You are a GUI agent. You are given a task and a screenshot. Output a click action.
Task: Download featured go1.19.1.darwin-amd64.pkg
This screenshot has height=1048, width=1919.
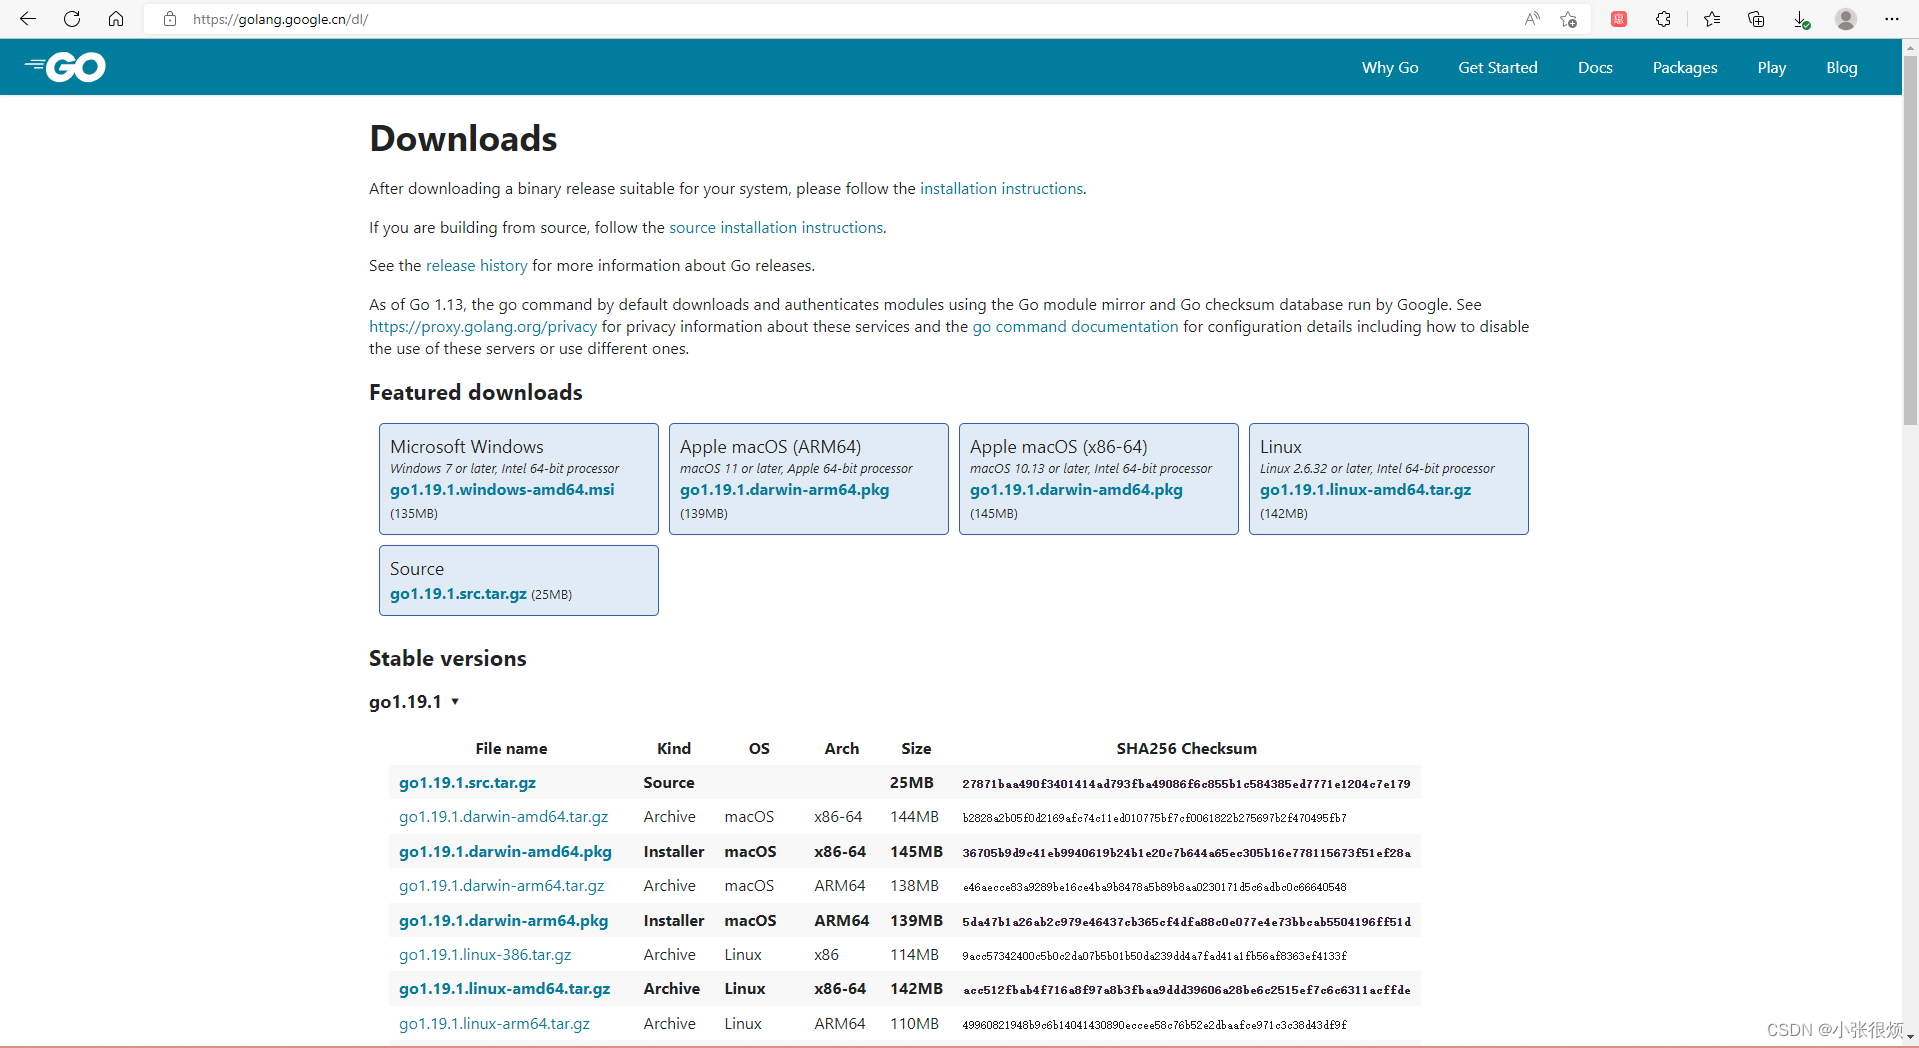(x=1076, y=490)
